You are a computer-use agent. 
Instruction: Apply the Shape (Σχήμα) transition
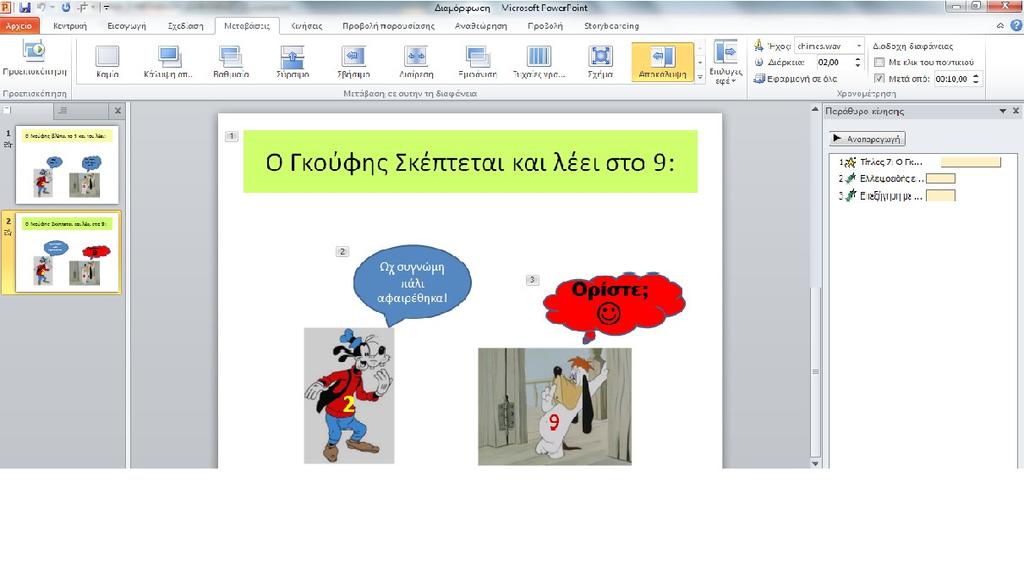coord(600,61)
